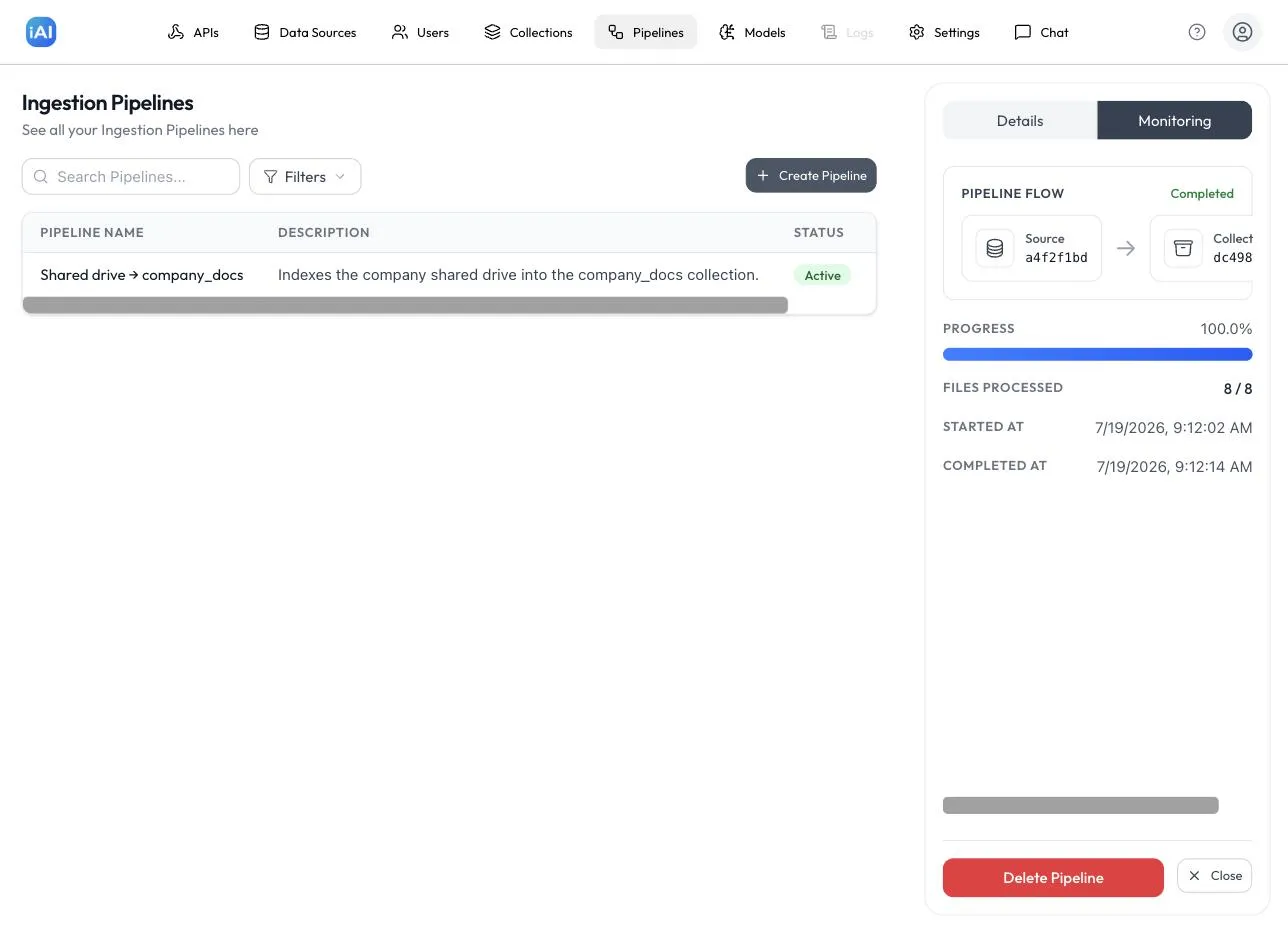Click the side panel horizontal scrollbar
The height and width of the screenshot is (933, 1288).
tap(1081, 805)
